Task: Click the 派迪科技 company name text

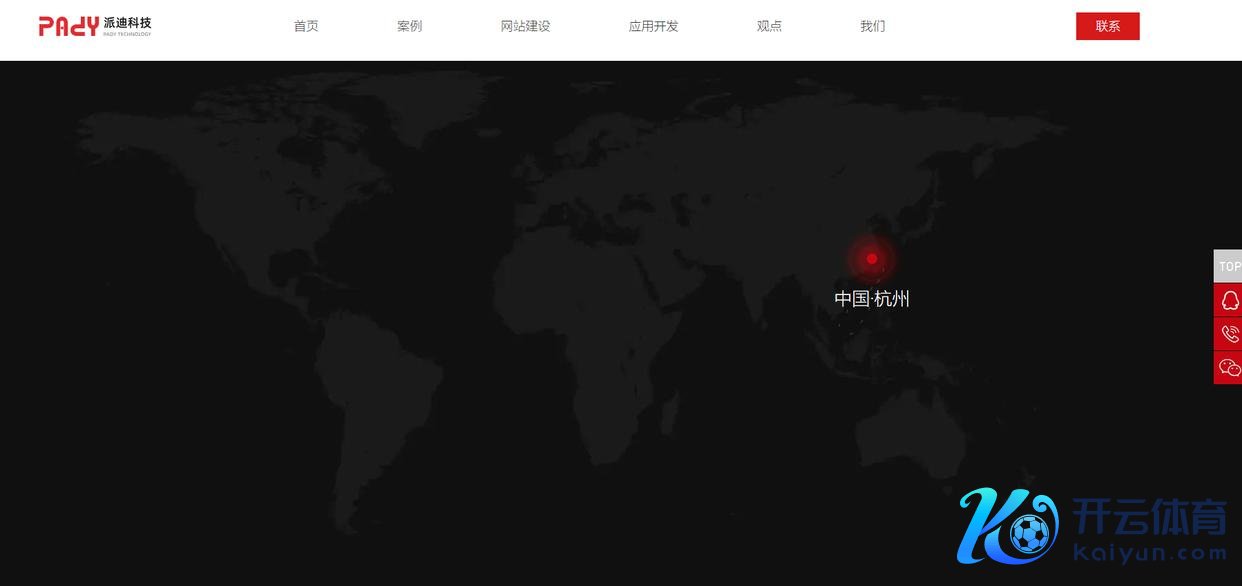Action: coord(127,22)
